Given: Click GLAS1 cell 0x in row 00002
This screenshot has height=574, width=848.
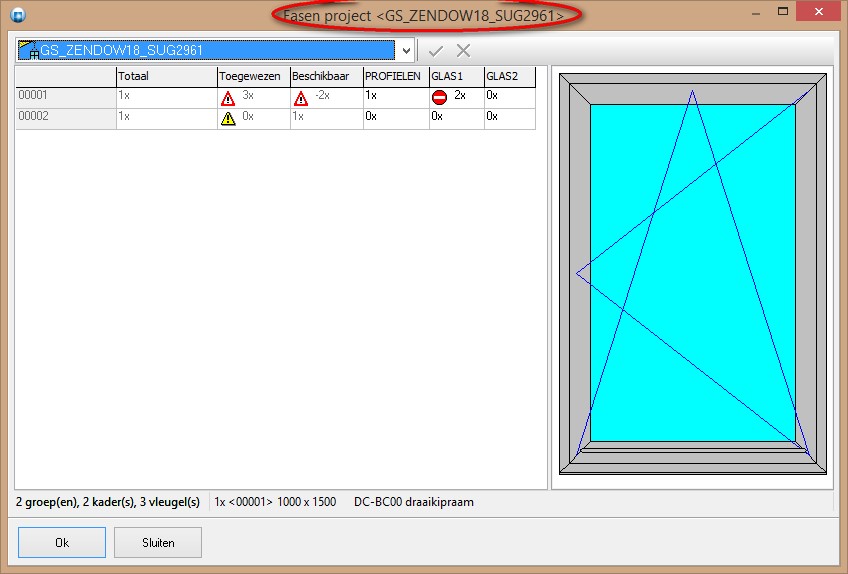Looking at the screenshot, I should coord(457,118).
